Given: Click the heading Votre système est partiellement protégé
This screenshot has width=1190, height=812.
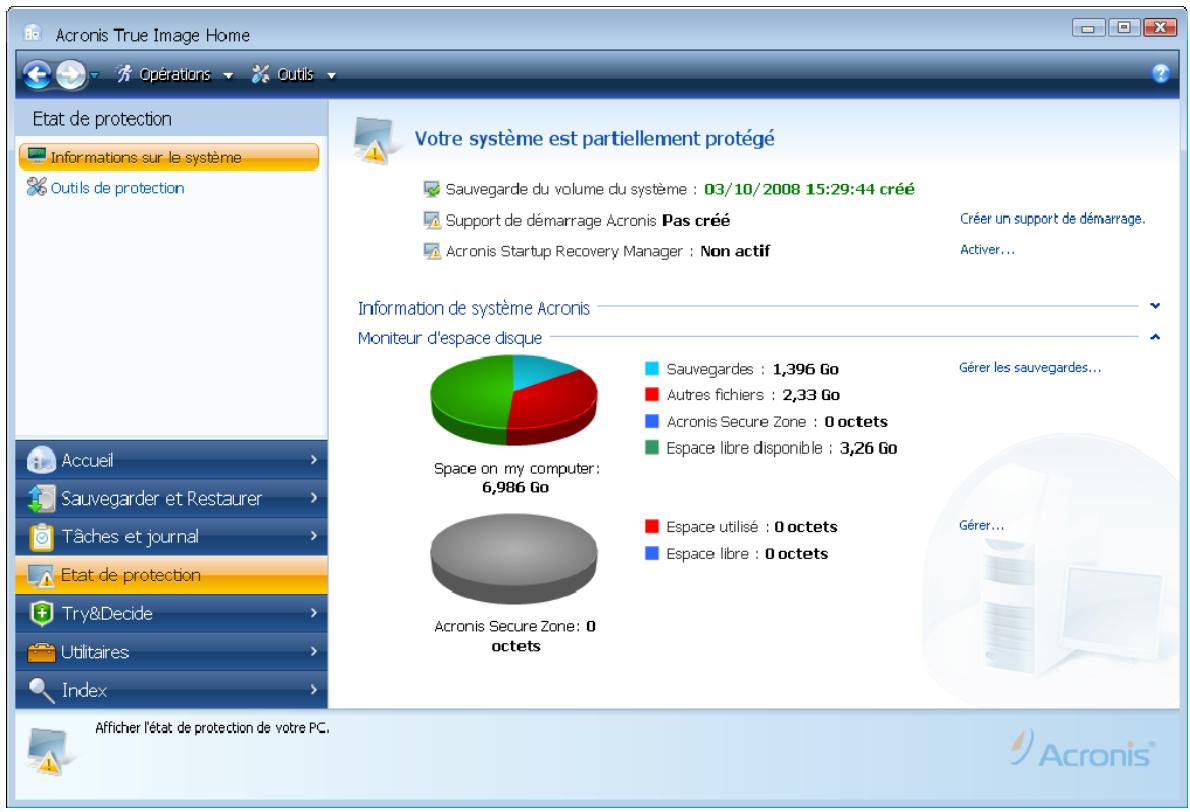Looking at the screenshot, I should point(594,139).
